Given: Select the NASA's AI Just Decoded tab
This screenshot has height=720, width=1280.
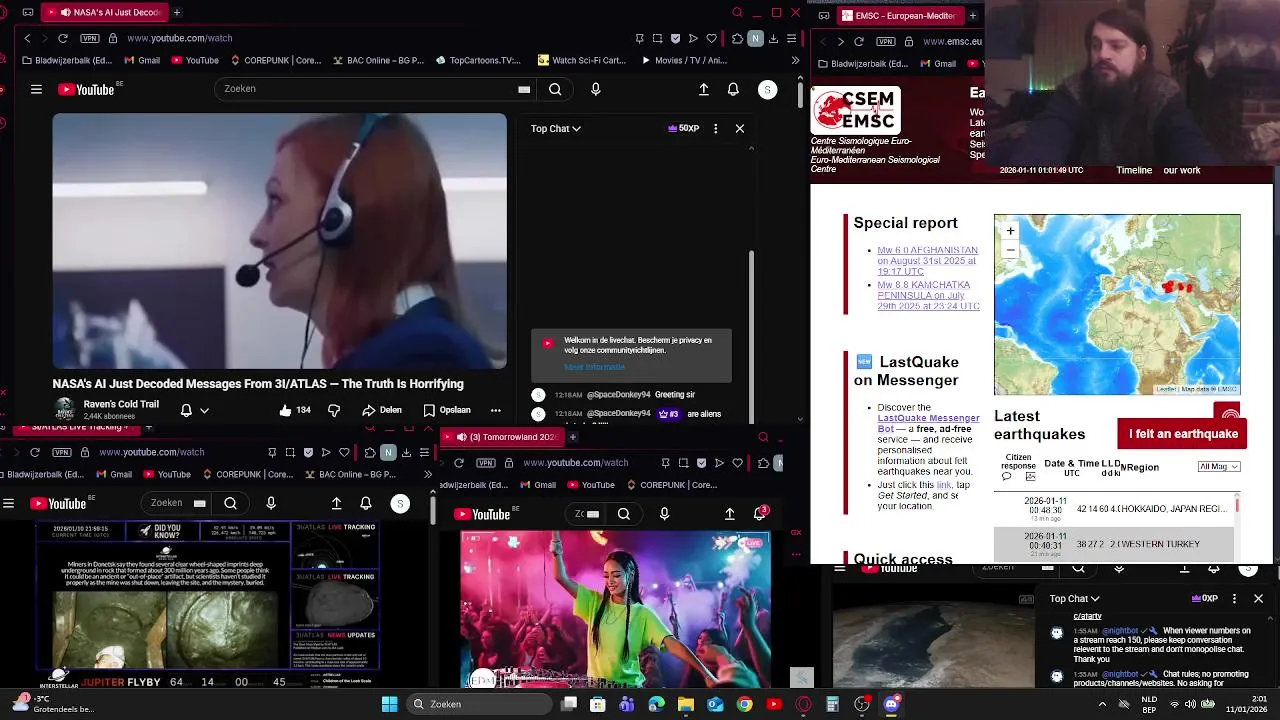Looking at the screenshot, I should 105,13.
